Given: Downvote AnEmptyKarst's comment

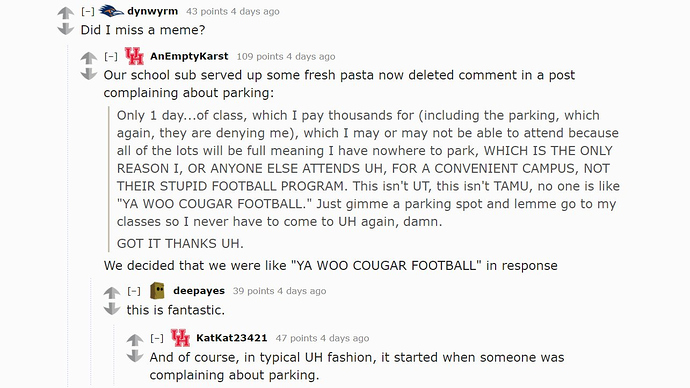Looking at the screenshot, I should pos(88,74).
